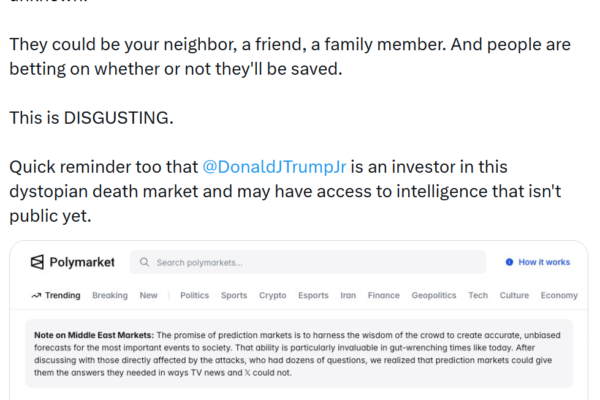Switch to the Breaking tab

[x=110, y=296]
